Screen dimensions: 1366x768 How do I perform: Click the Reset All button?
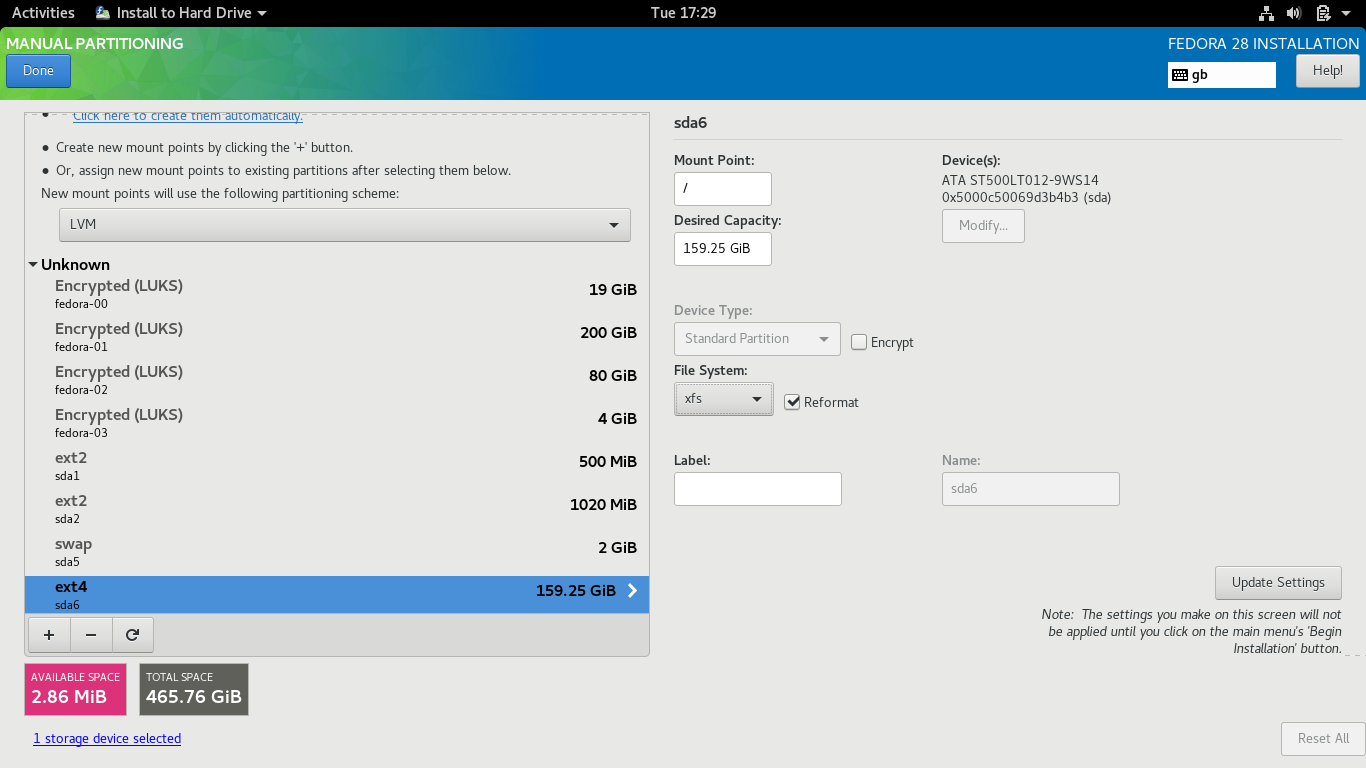coord(1323,739)
